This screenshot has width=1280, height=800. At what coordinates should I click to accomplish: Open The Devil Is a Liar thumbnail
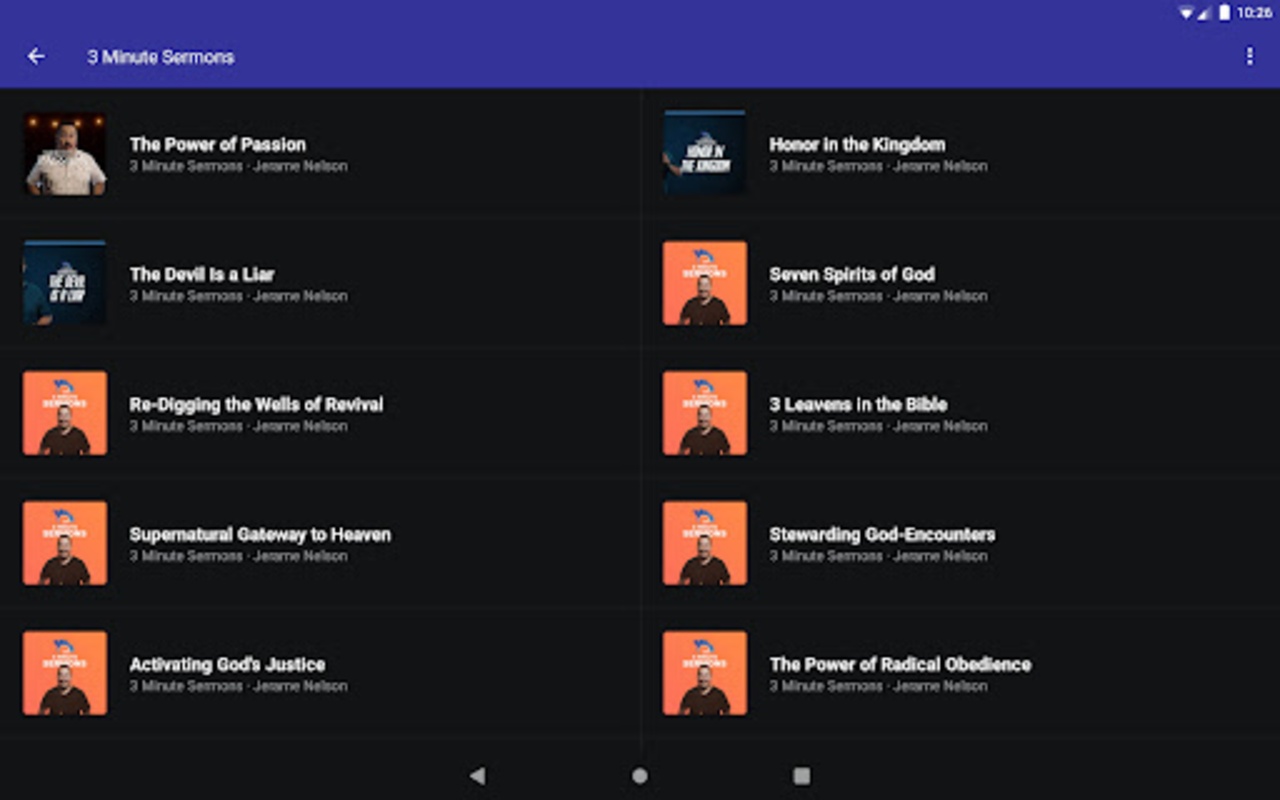point(65,283)
